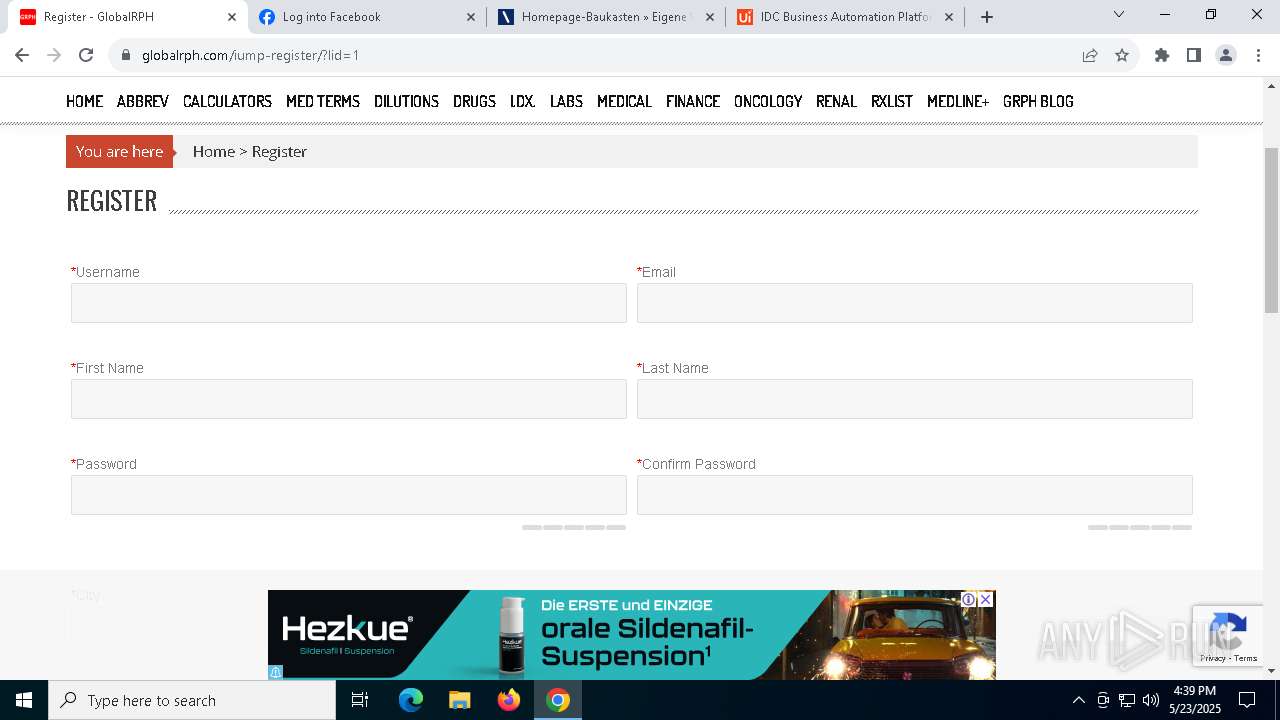Click the page vertical scrollbar thumb
The image size is (1280, 720).
1271,230
